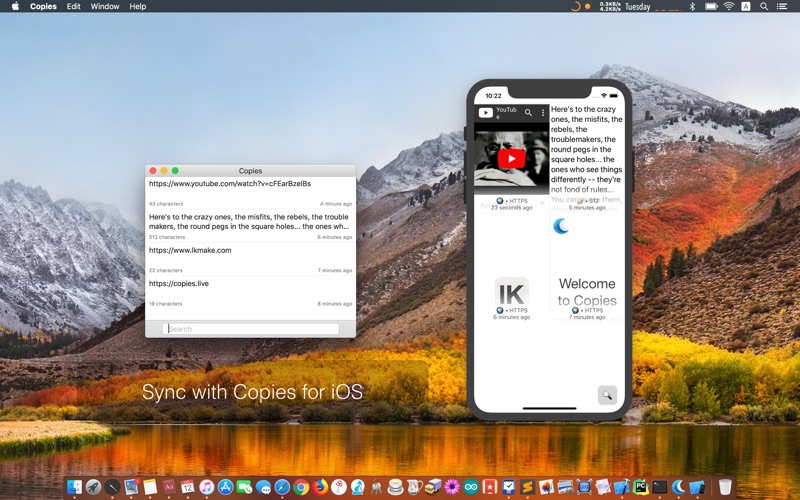Open App Store in the Dock
Image resolution: width=800 pixels, height=500 pixels.
(226, 487)
